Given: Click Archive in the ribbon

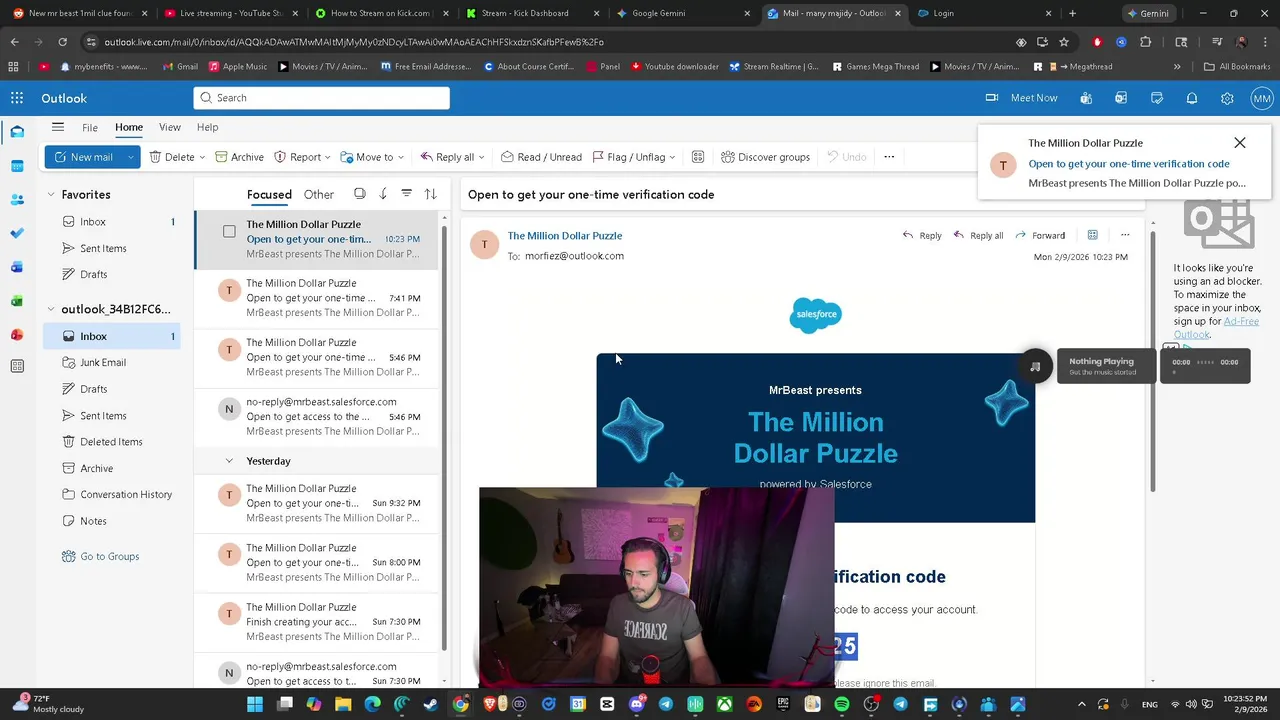Looking at the screenshot, I should click(x=239, y=157).
